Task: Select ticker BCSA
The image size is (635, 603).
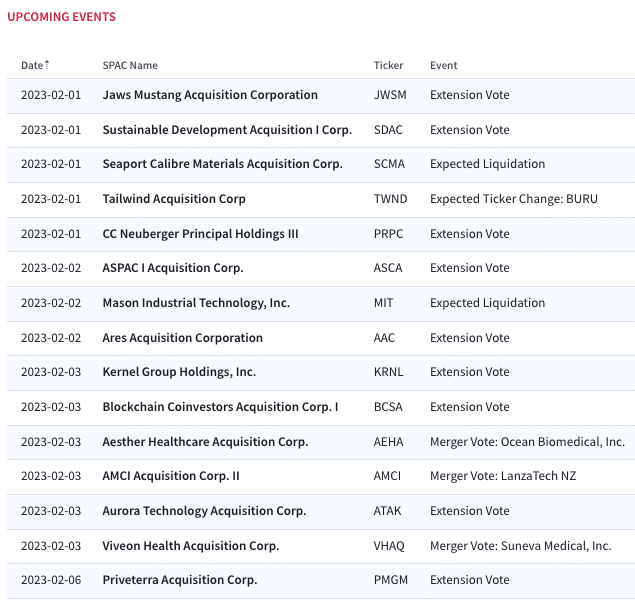Action: [388, 407]
